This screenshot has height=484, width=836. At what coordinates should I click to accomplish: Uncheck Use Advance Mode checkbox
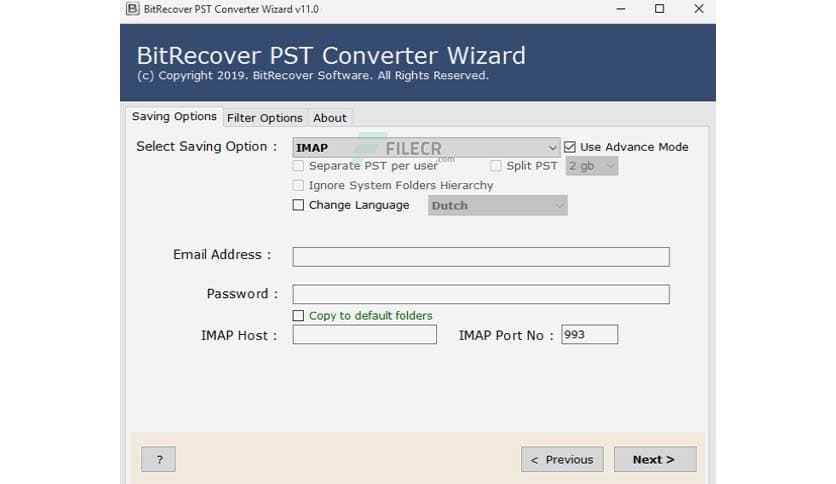pos(569,147)
